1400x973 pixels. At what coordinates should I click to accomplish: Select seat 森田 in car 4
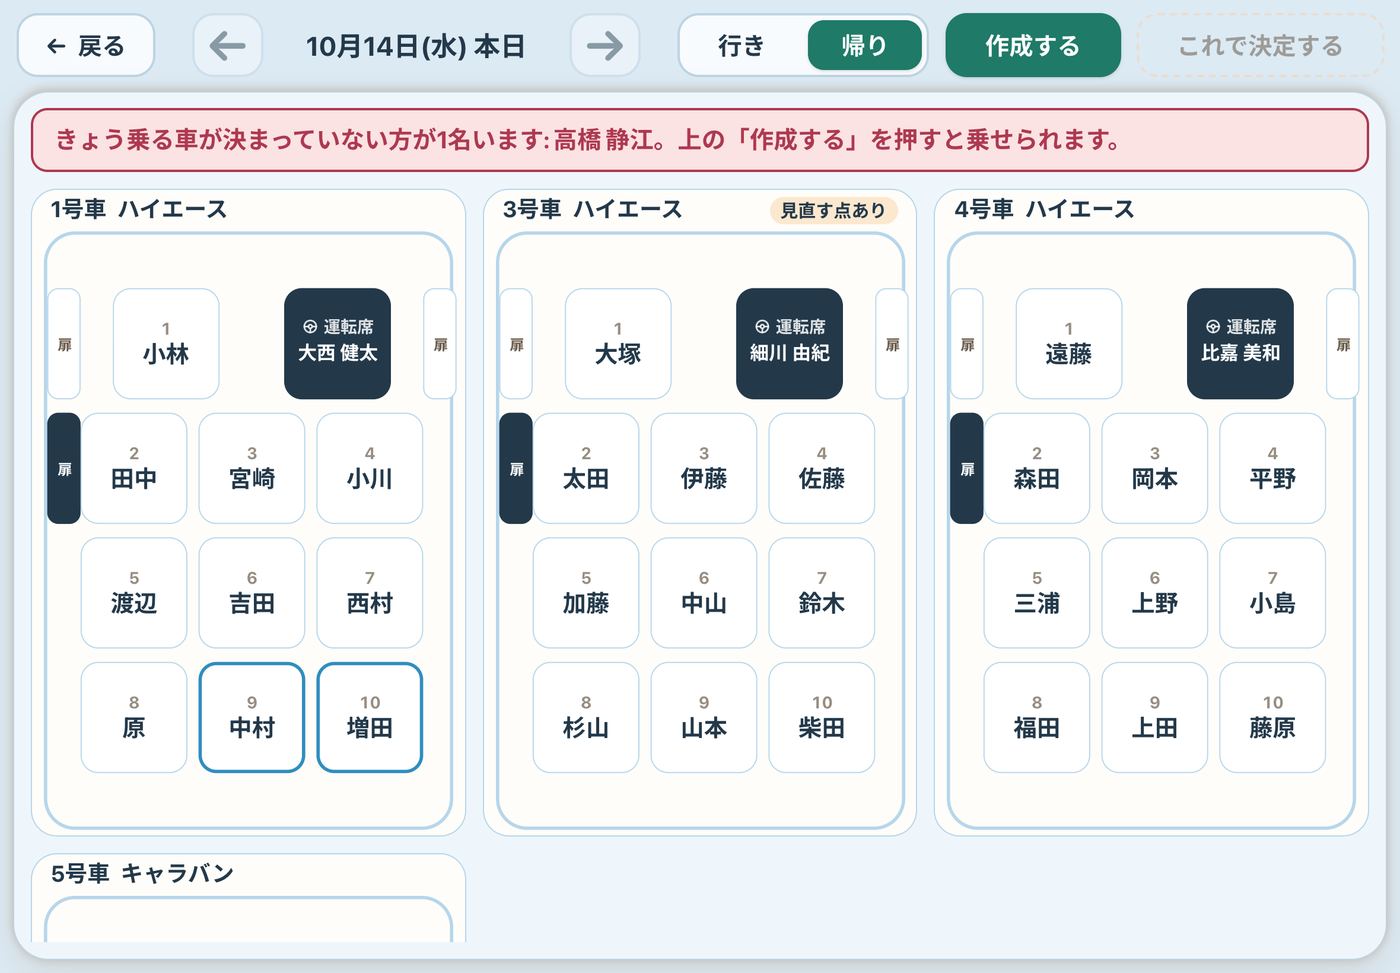click(x=1037, y=468)
